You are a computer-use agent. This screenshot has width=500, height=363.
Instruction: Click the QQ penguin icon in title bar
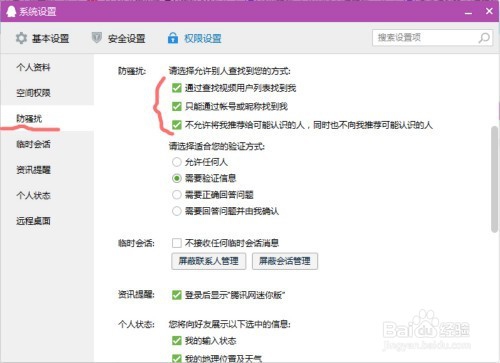tap(11, 11)
